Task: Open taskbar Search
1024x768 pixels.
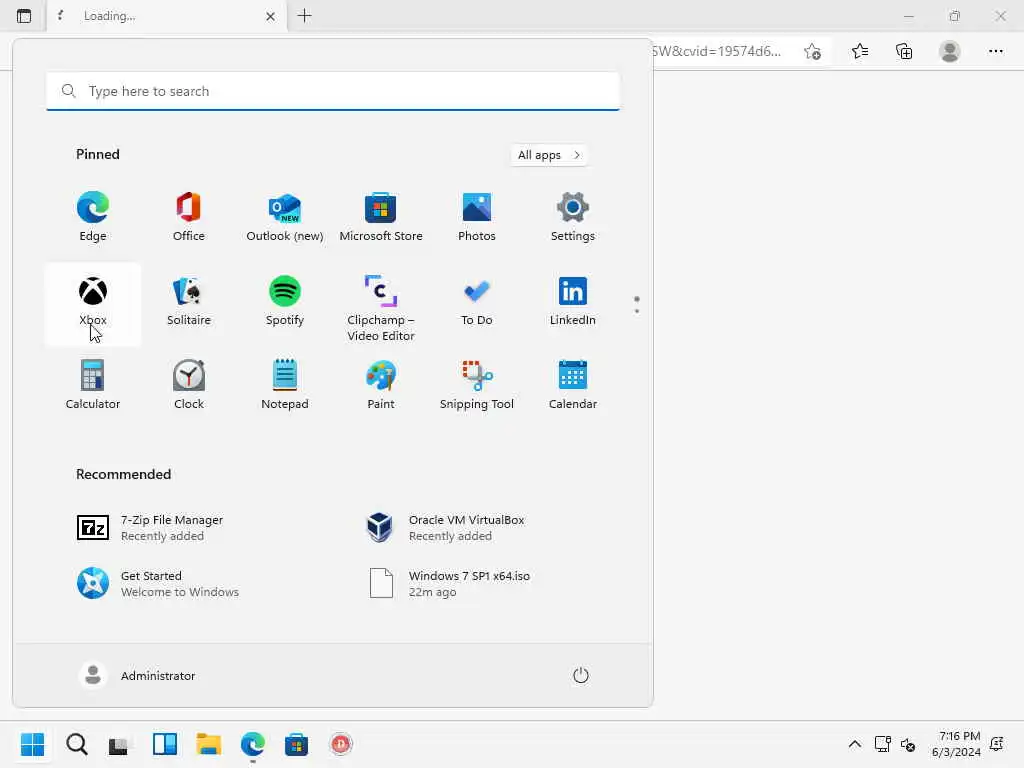Action: [77, 744]
